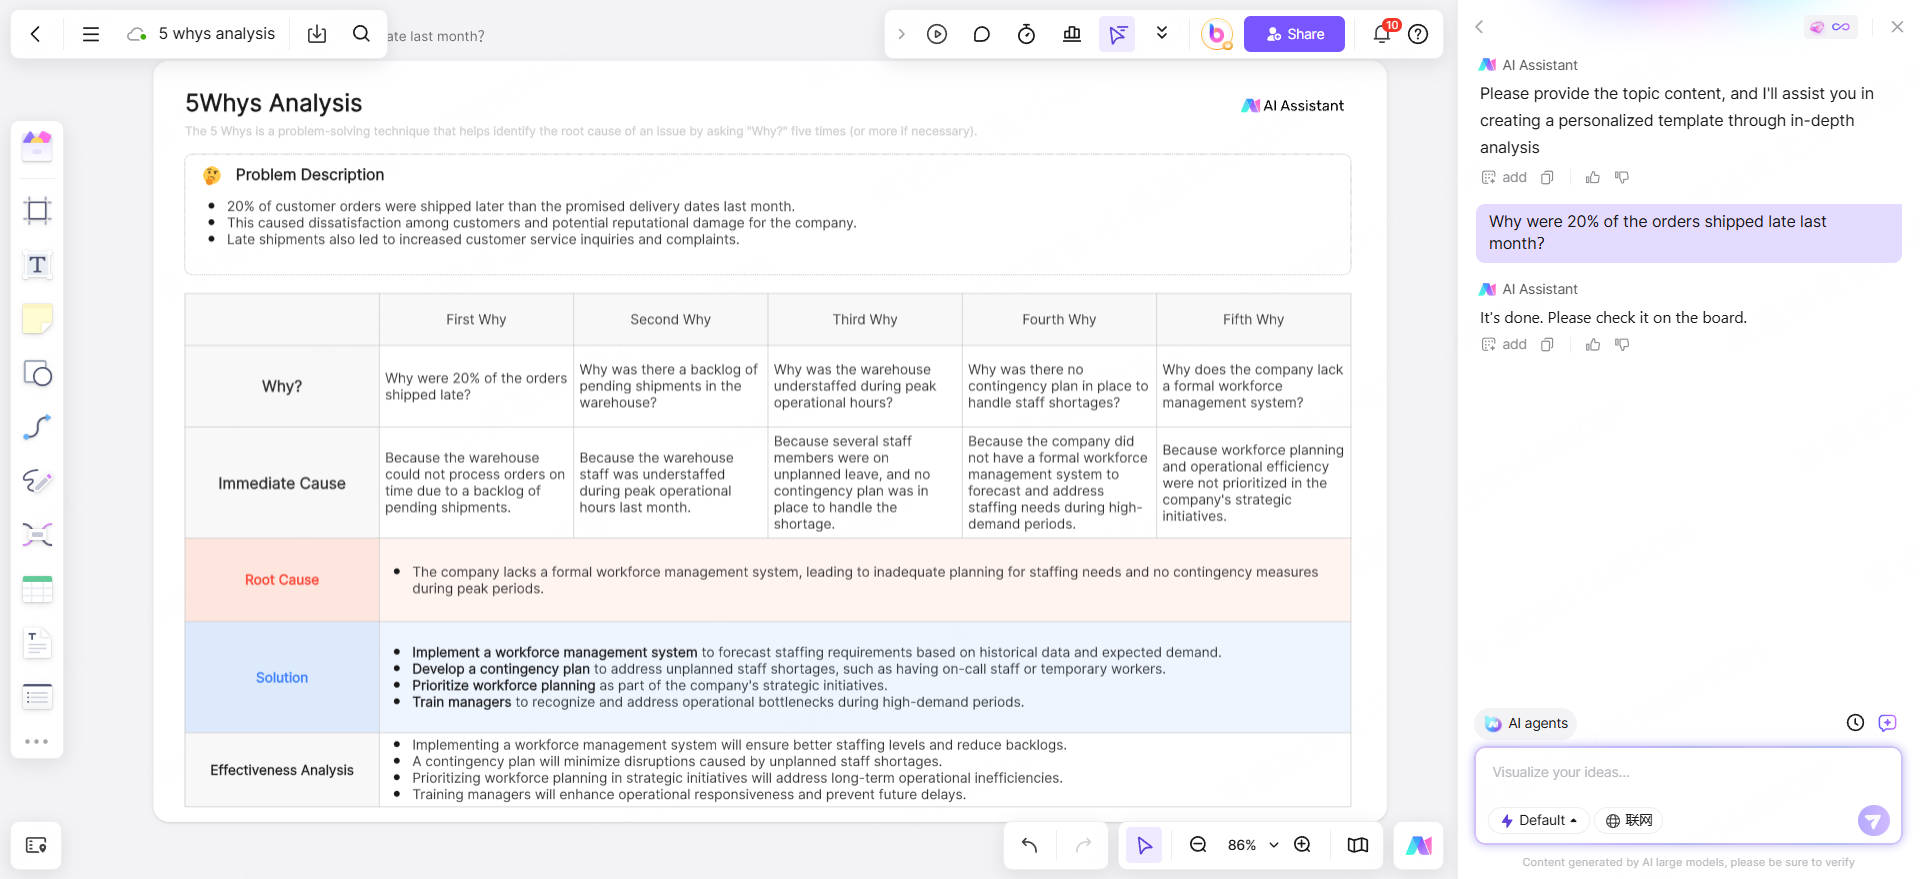The width and height of the screenshot is (1920, 879).
Task: Undo the last action
Action: pos(1029,845)
